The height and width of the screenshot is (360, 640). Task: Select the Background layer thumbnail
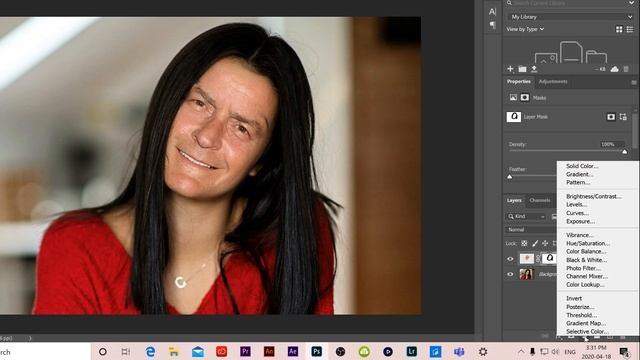pos(527,274)
